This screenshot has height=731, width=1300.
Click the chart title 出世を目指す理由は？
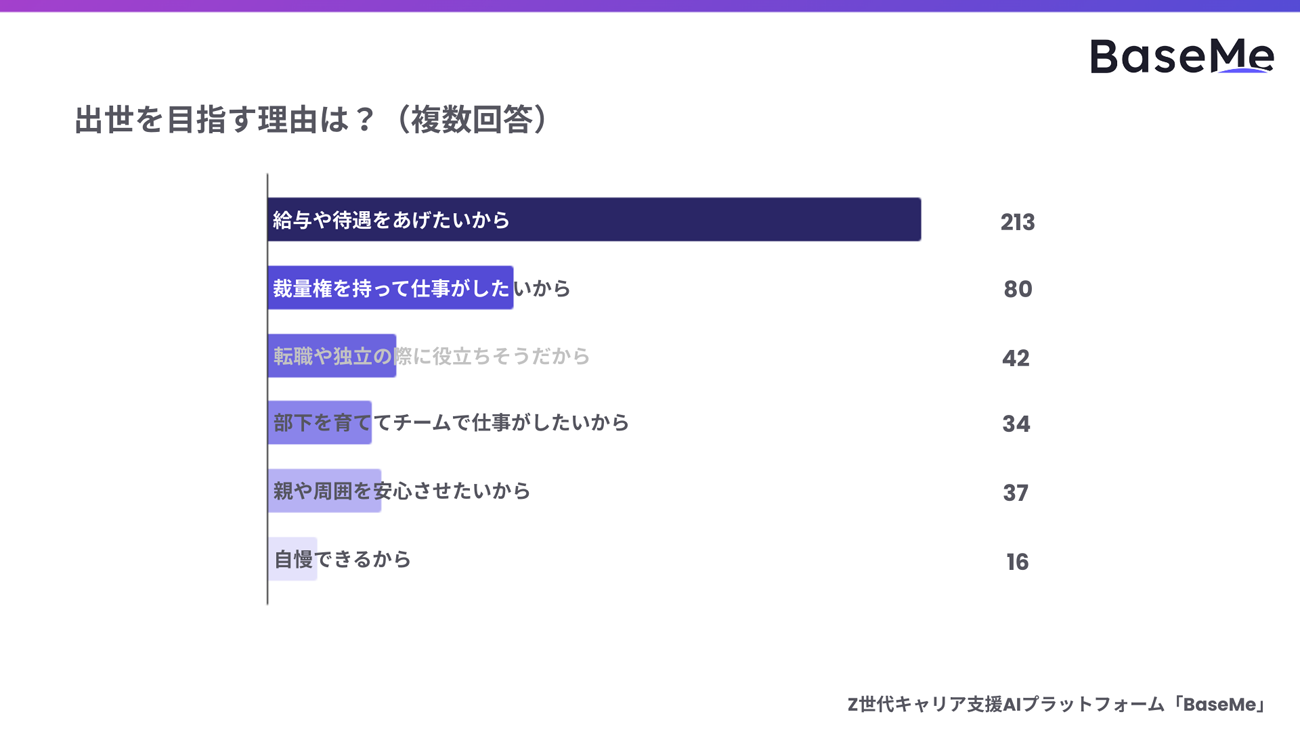225,120
